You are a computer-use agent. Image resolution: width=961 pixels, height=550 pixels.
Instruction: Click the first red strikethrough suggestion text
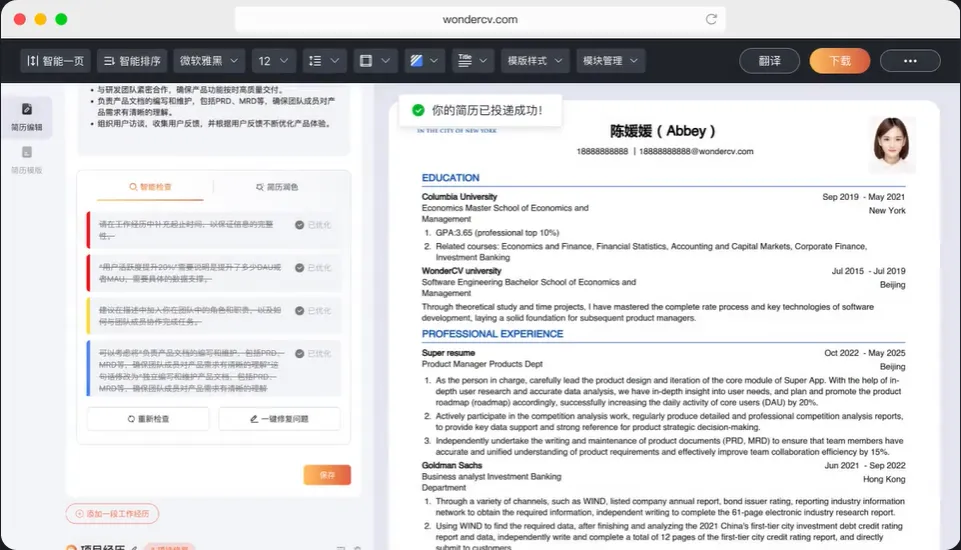(x=186, y=230)
